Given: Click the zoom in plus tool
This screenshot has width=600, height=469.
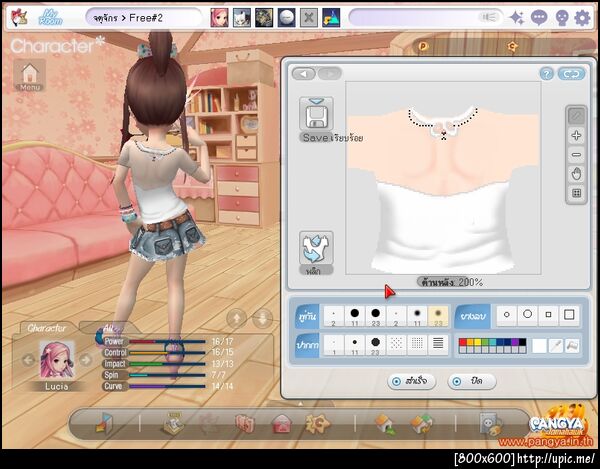Looking at the screenshot, I should pos(576,135).
